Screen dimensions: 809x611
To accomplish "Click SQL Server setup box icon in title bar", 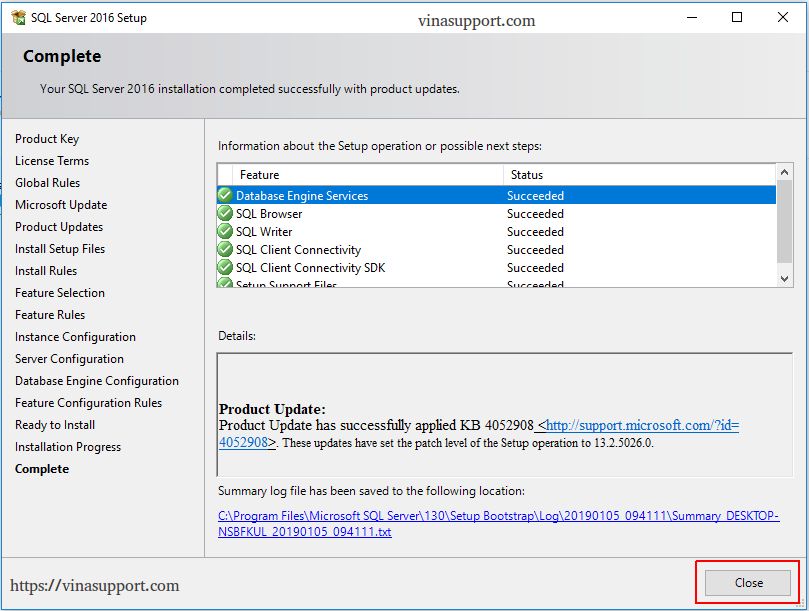I will (19, 18).
